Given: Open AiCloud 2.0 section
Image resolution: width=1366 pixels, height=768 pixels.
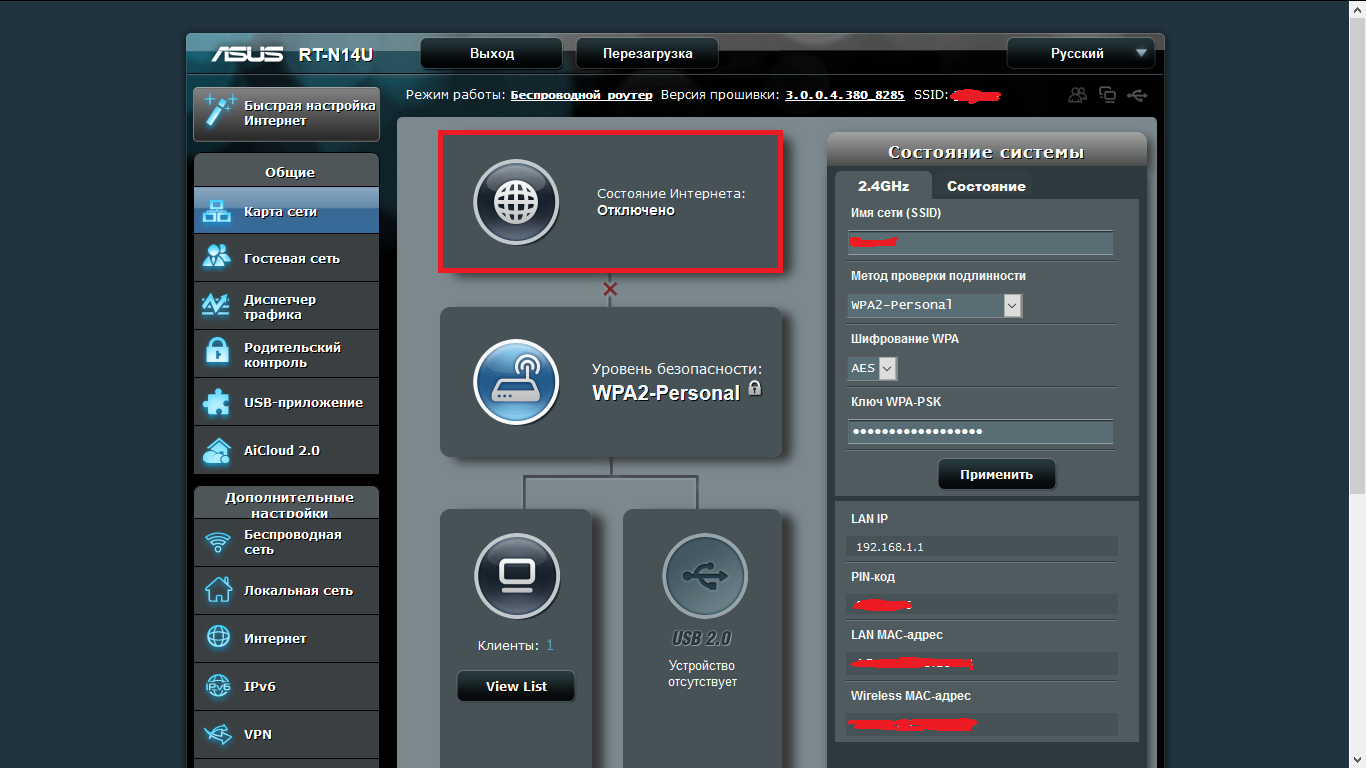Looking at the screenshot, I should point(286,450).
